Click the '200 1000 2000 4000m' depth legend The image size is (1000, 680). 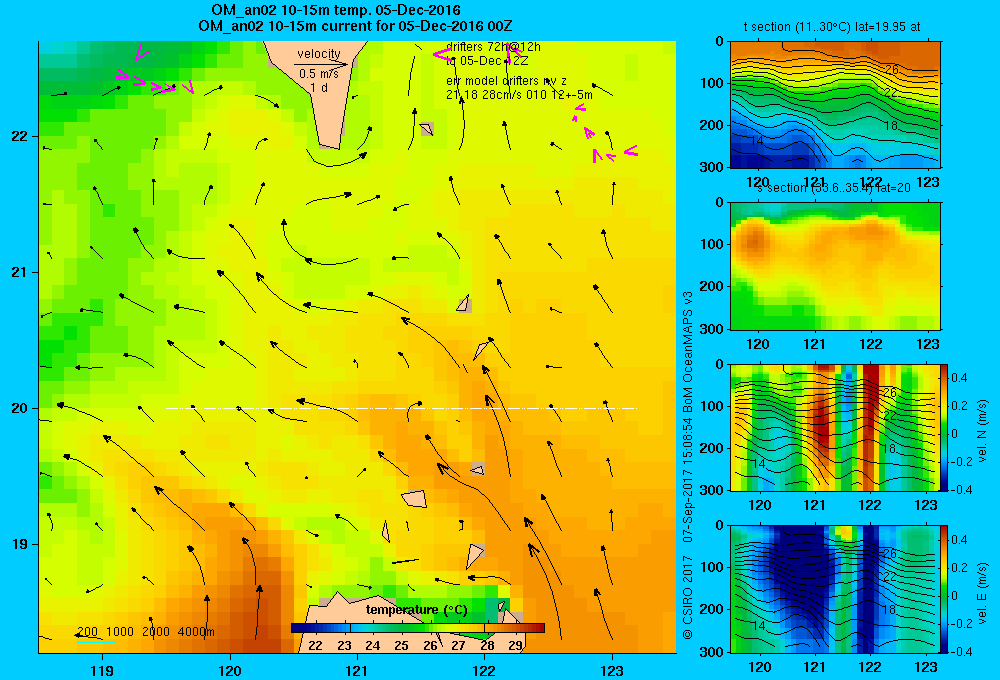point(145,632)
